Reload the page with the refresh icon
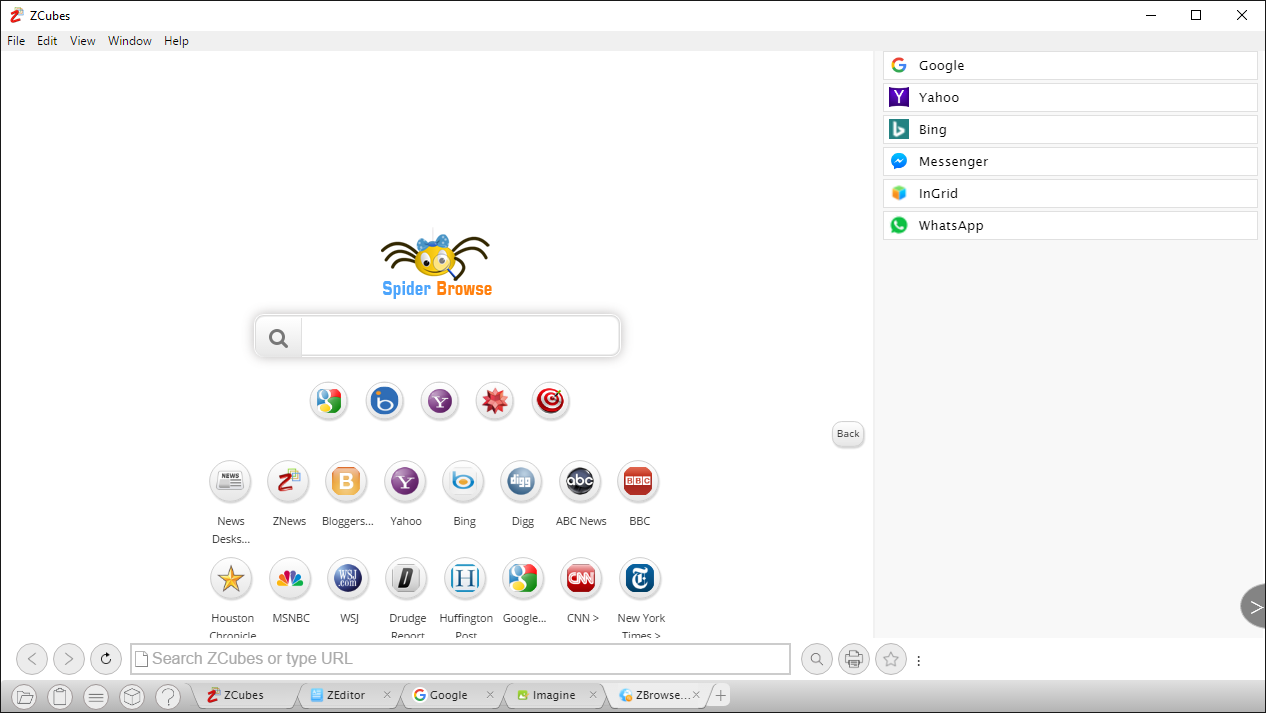The image size is (1266, 713). tap(106, 659)
